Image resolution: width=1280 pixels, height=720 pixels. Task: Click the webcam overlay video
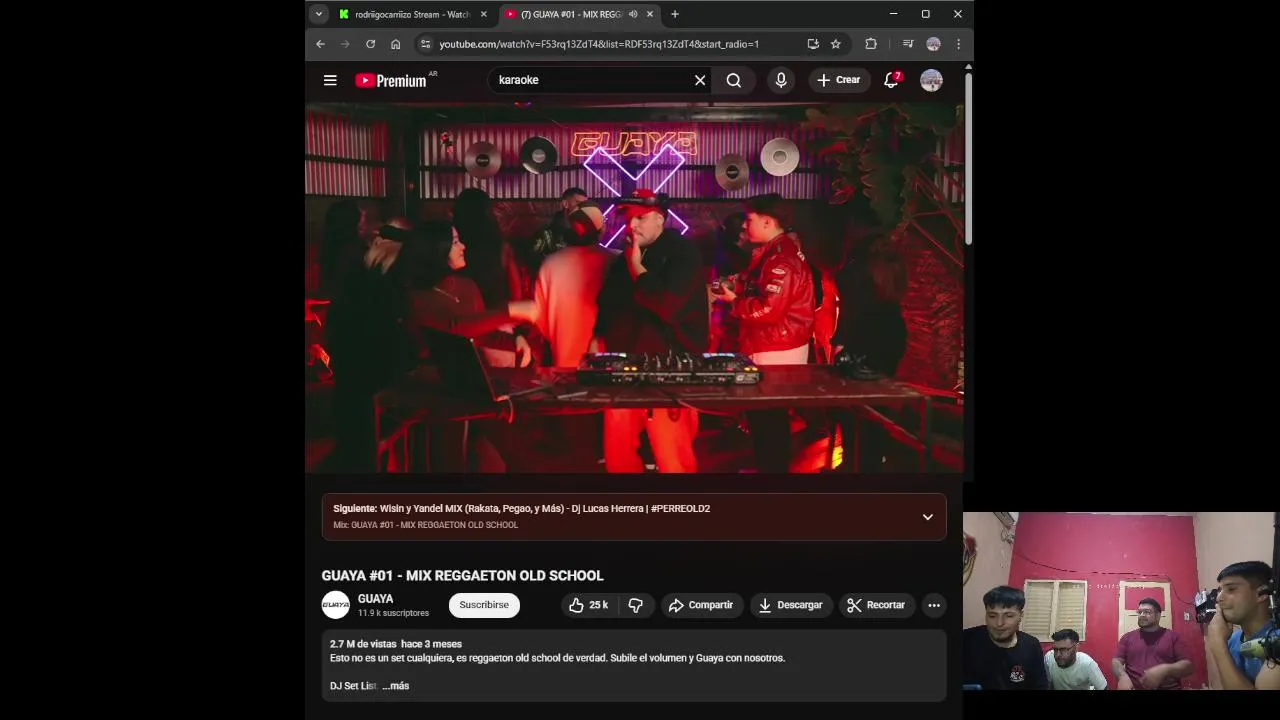1121,601
